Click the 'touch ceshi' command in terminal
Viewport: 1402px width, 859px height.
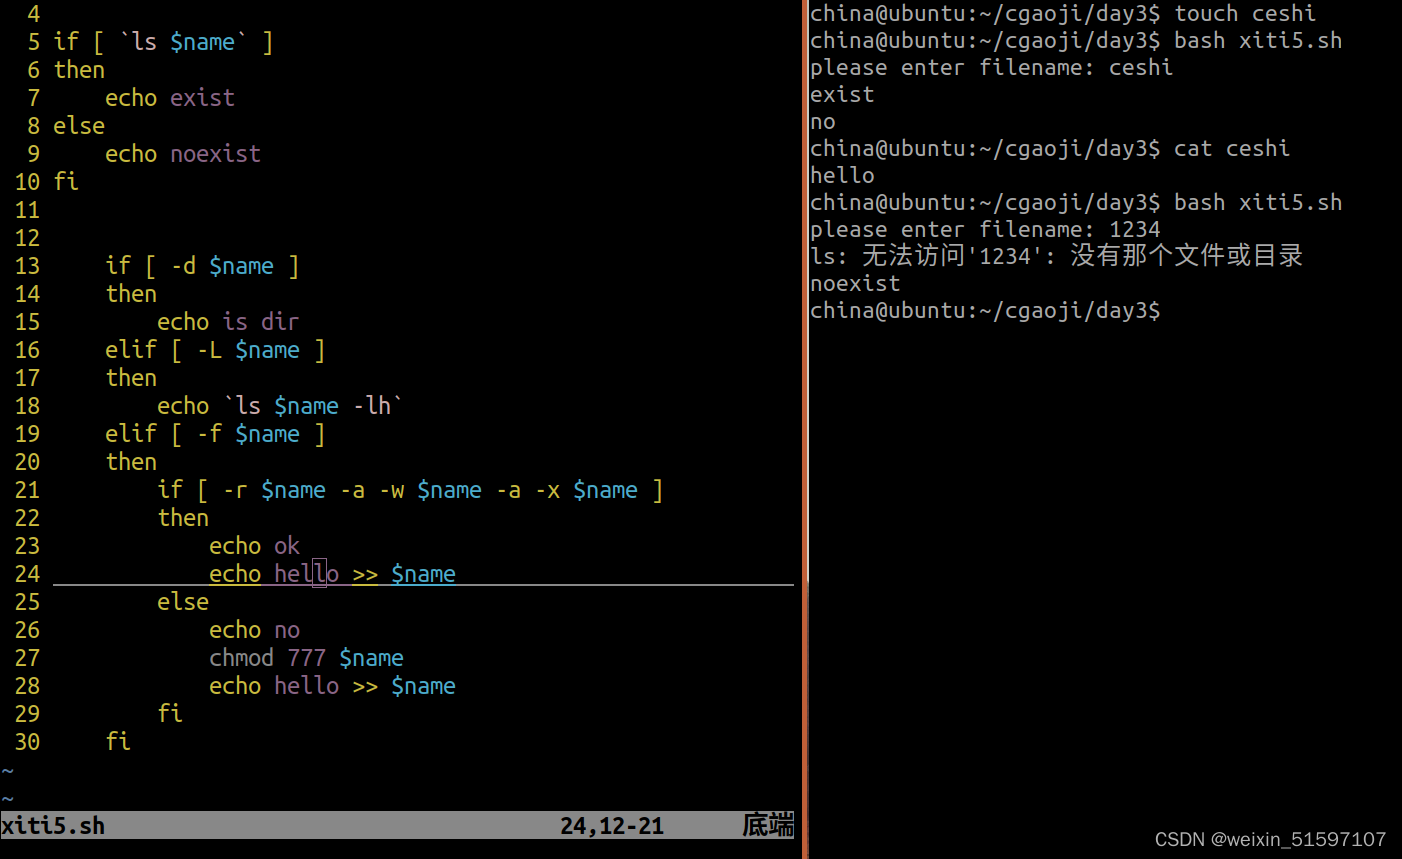tap(1245, 14)
